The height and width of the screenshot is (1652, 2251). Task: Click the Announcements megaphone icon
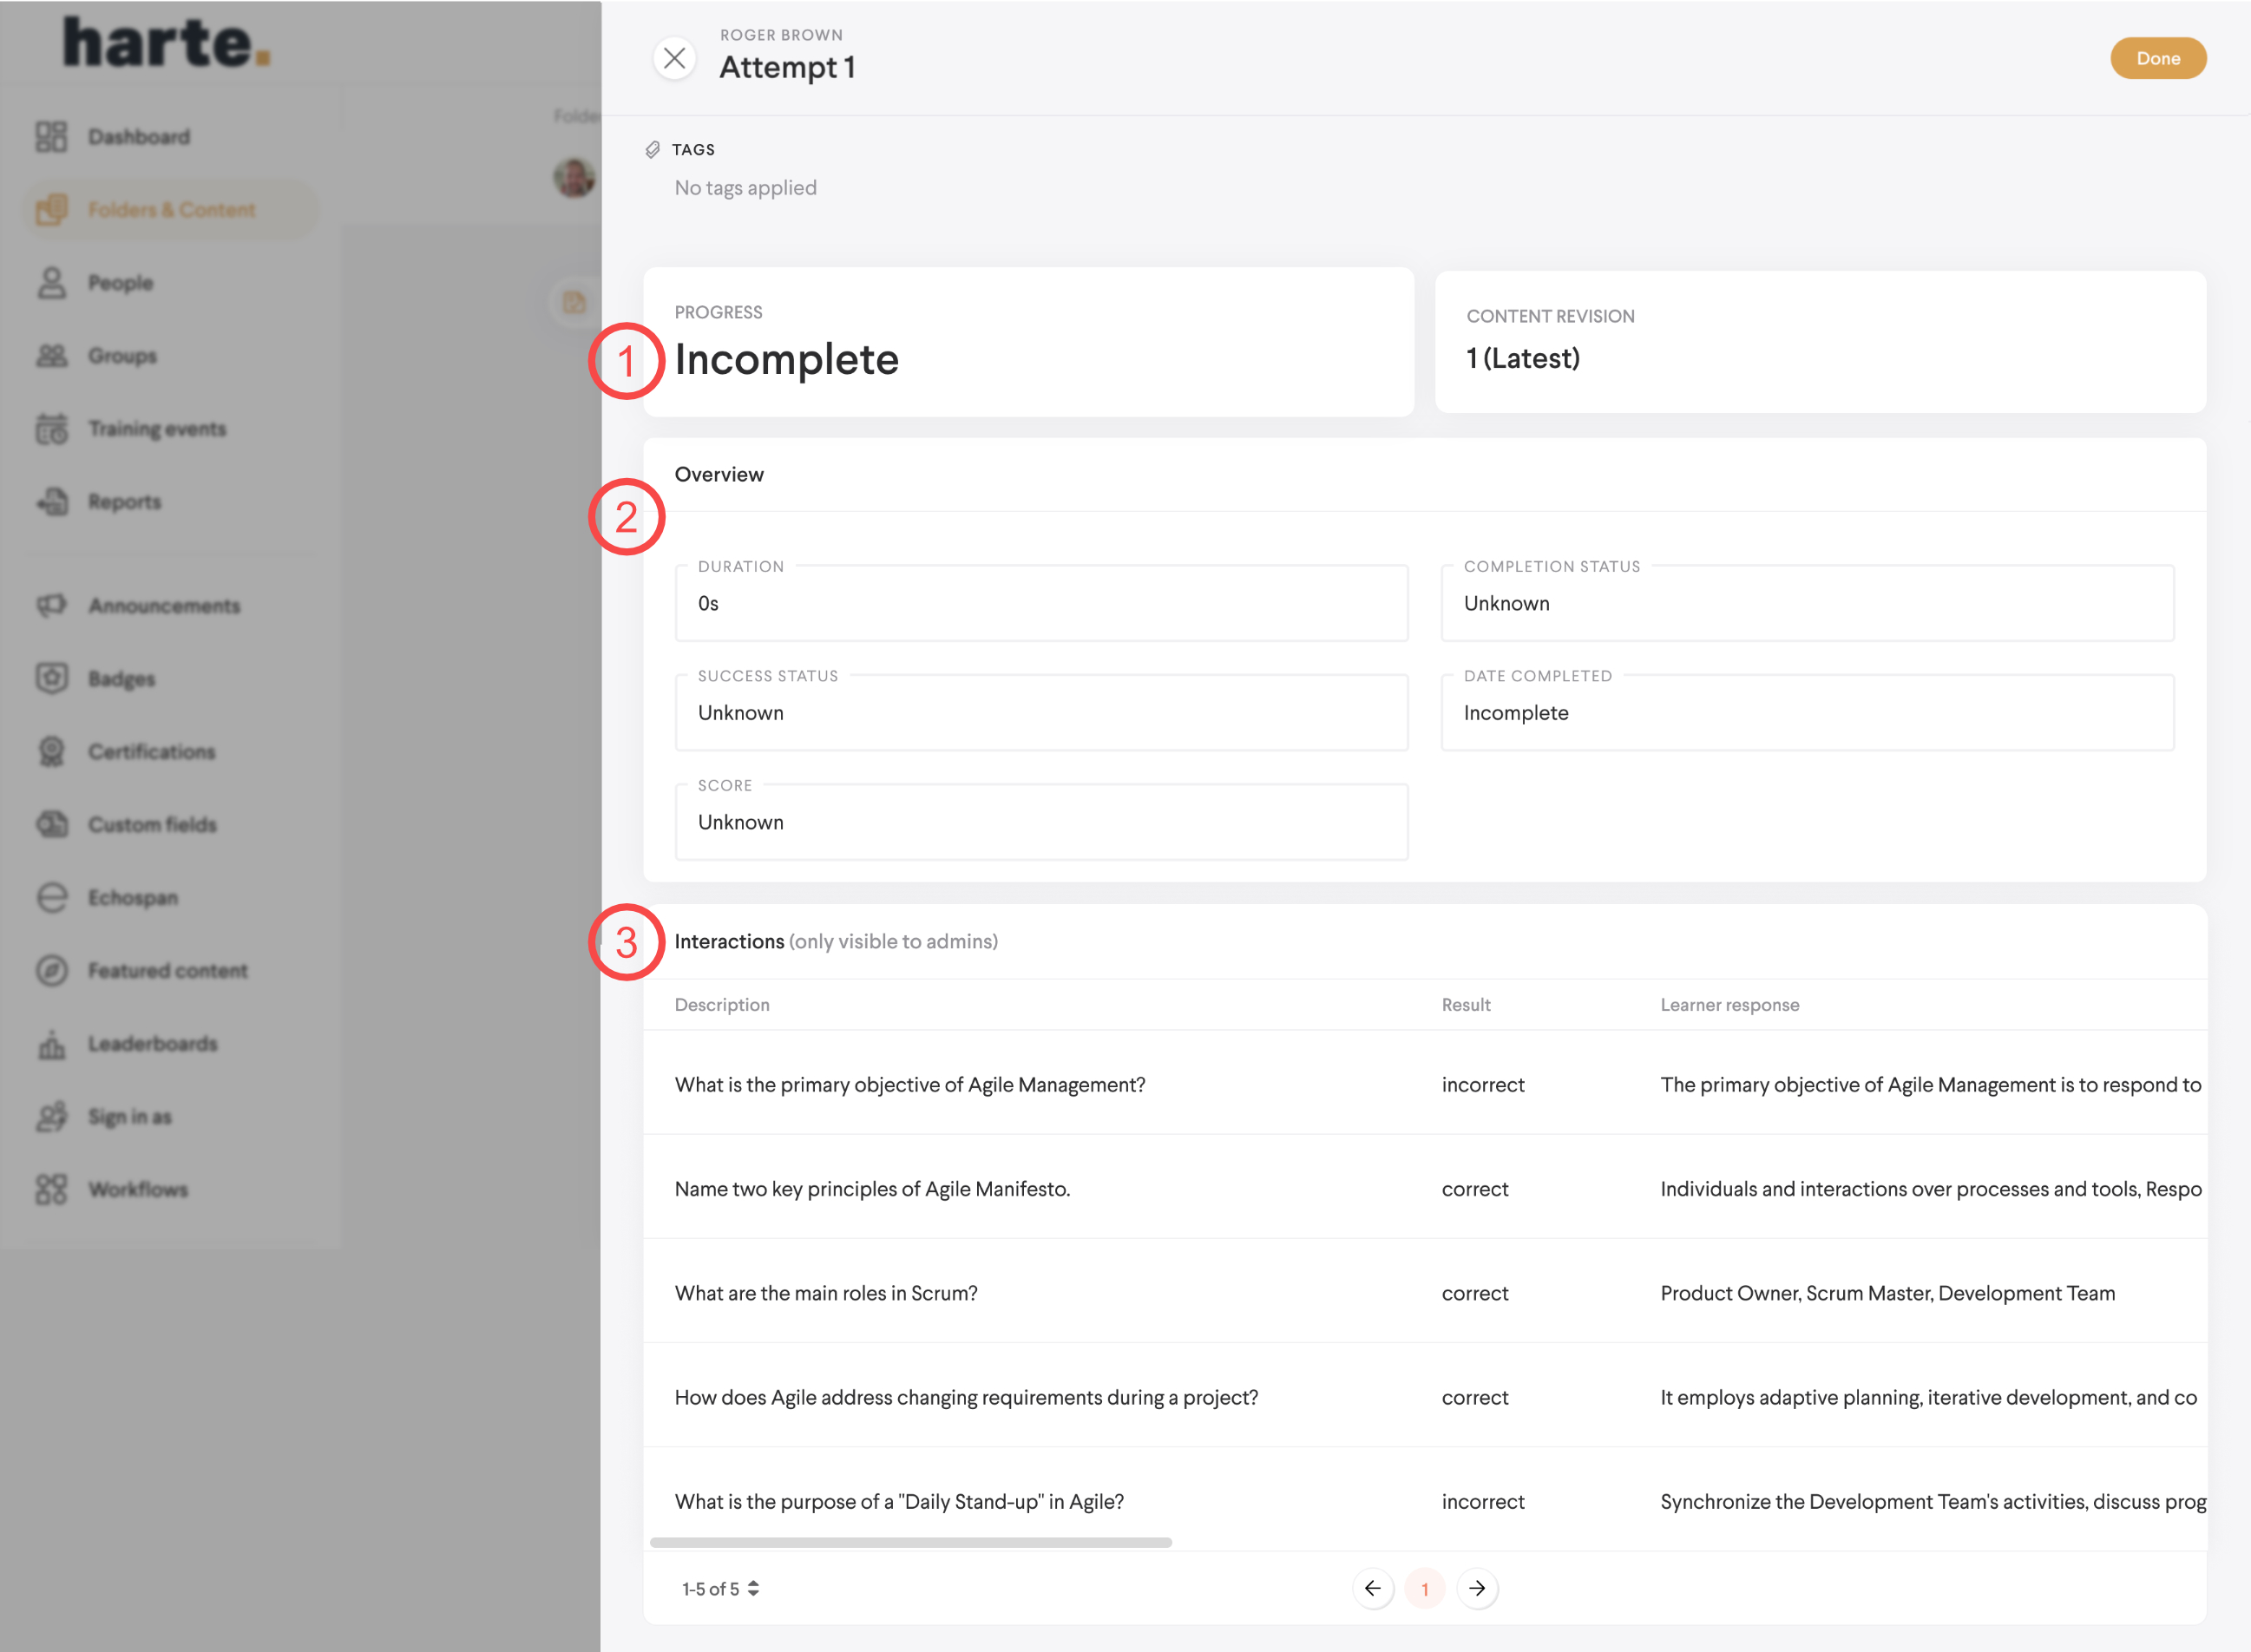tap(51, 606)
